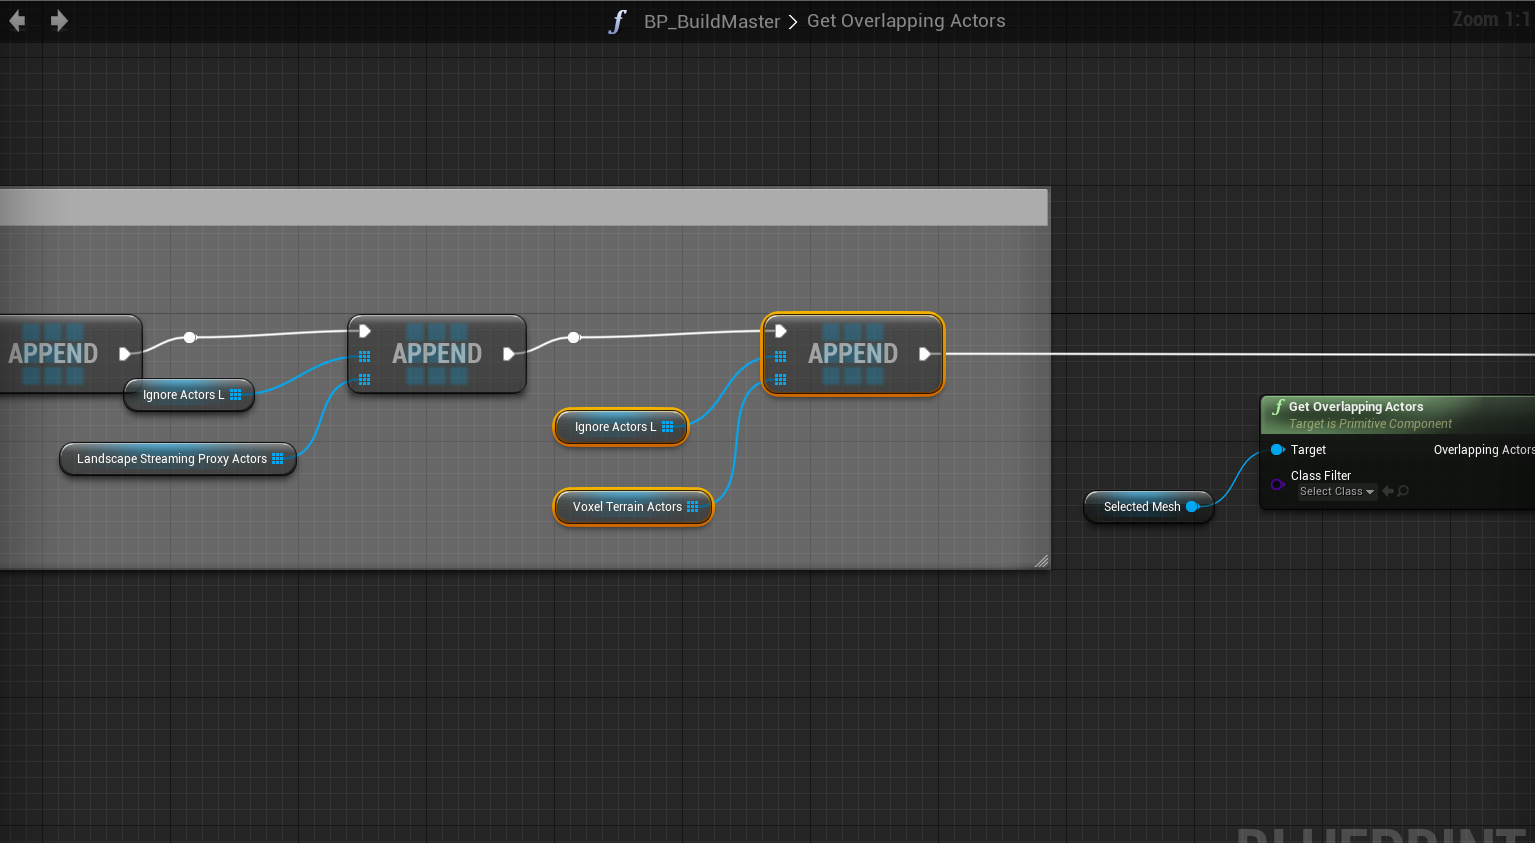Click Get Overlapping Actors breadcrumb item
The height and width of the screenshot is (843, 1535).
[x=905, y=21]
